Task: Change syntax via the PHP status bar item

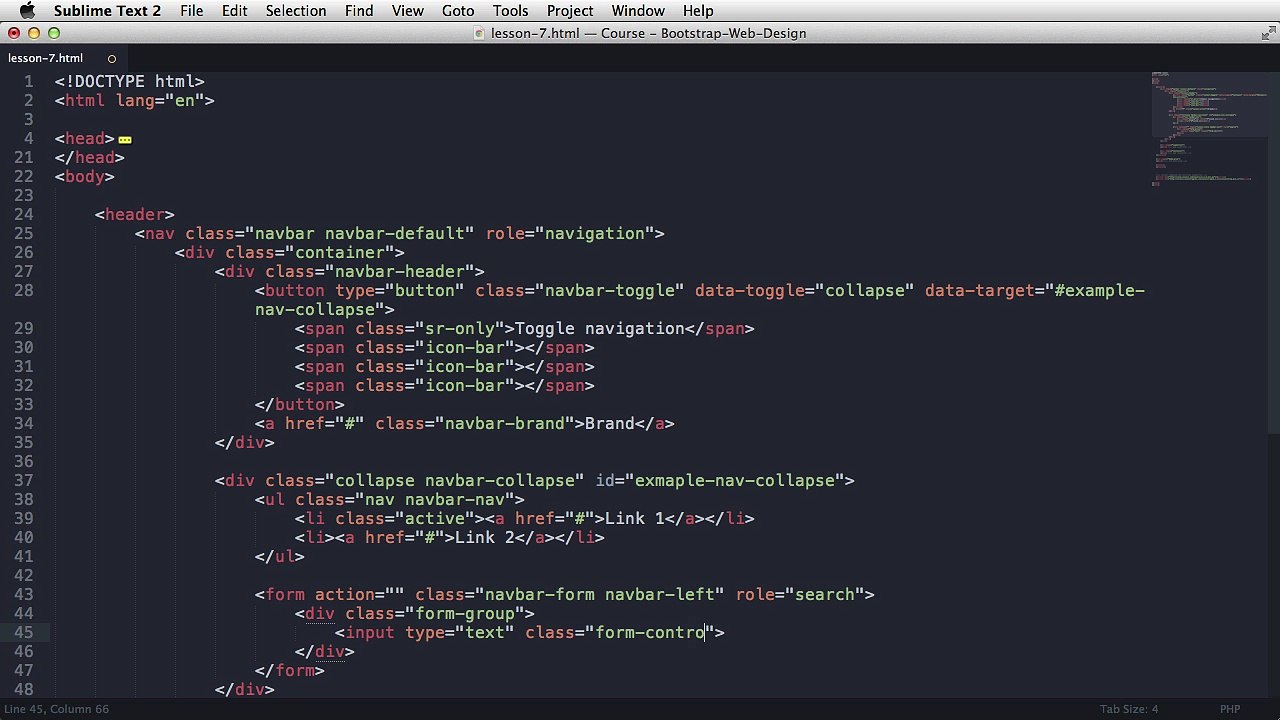Action: (1230, 709)
